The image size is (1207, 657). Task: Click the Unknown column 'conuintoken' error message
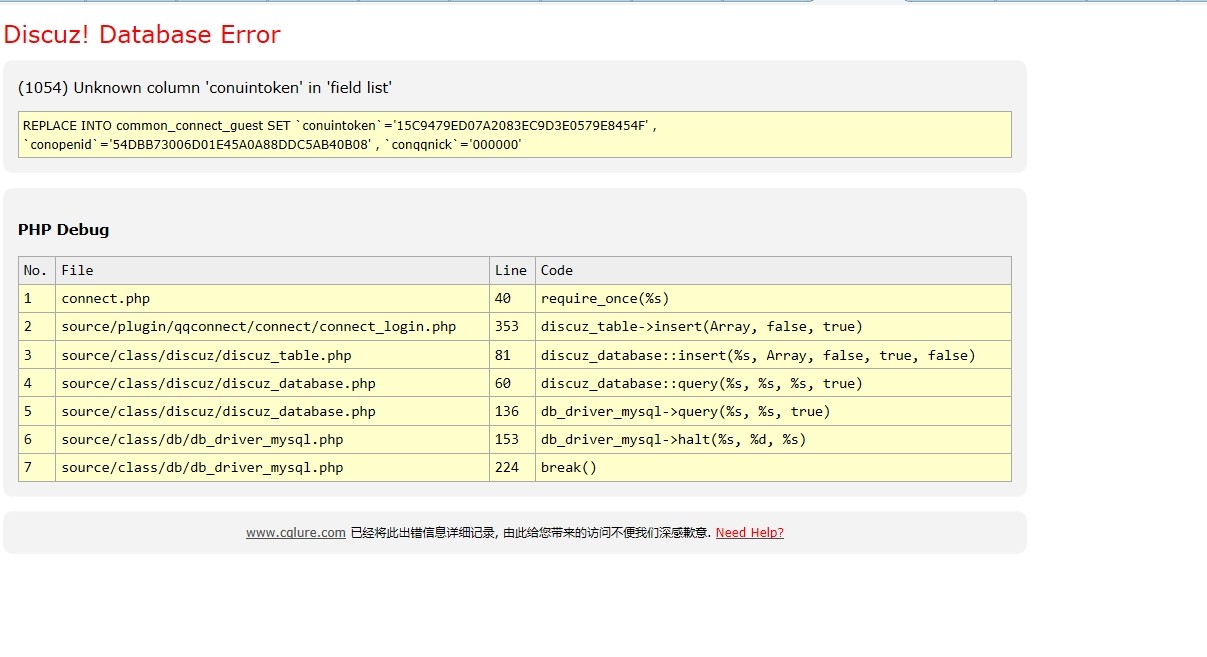pyautogui.click(x=205, y=88)
